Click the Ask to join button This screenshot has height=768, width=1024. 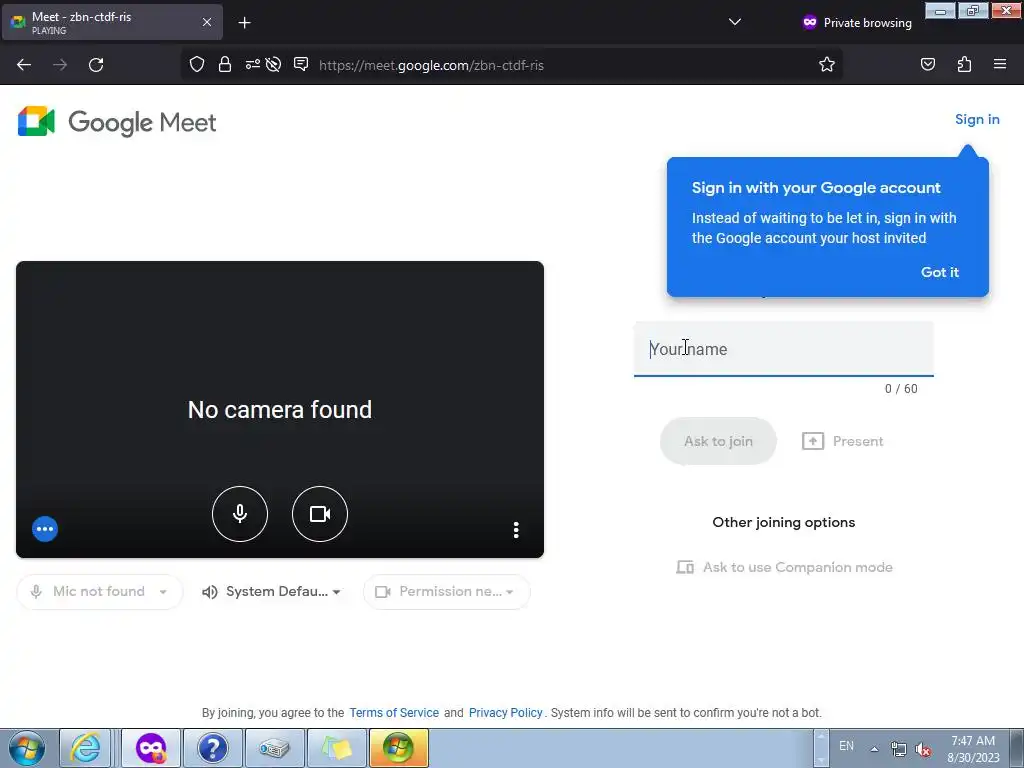[x=718, y=441]
